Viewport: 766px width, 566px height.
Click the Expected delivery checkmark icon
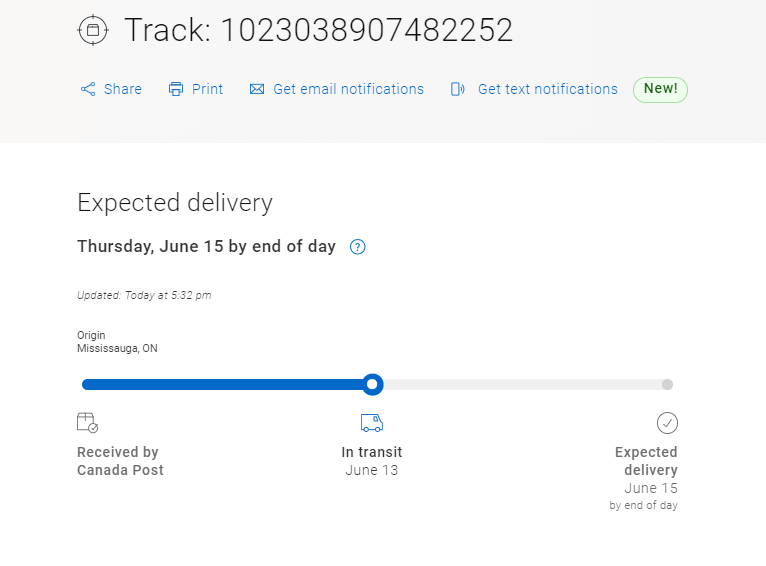[x=667, y=423]
